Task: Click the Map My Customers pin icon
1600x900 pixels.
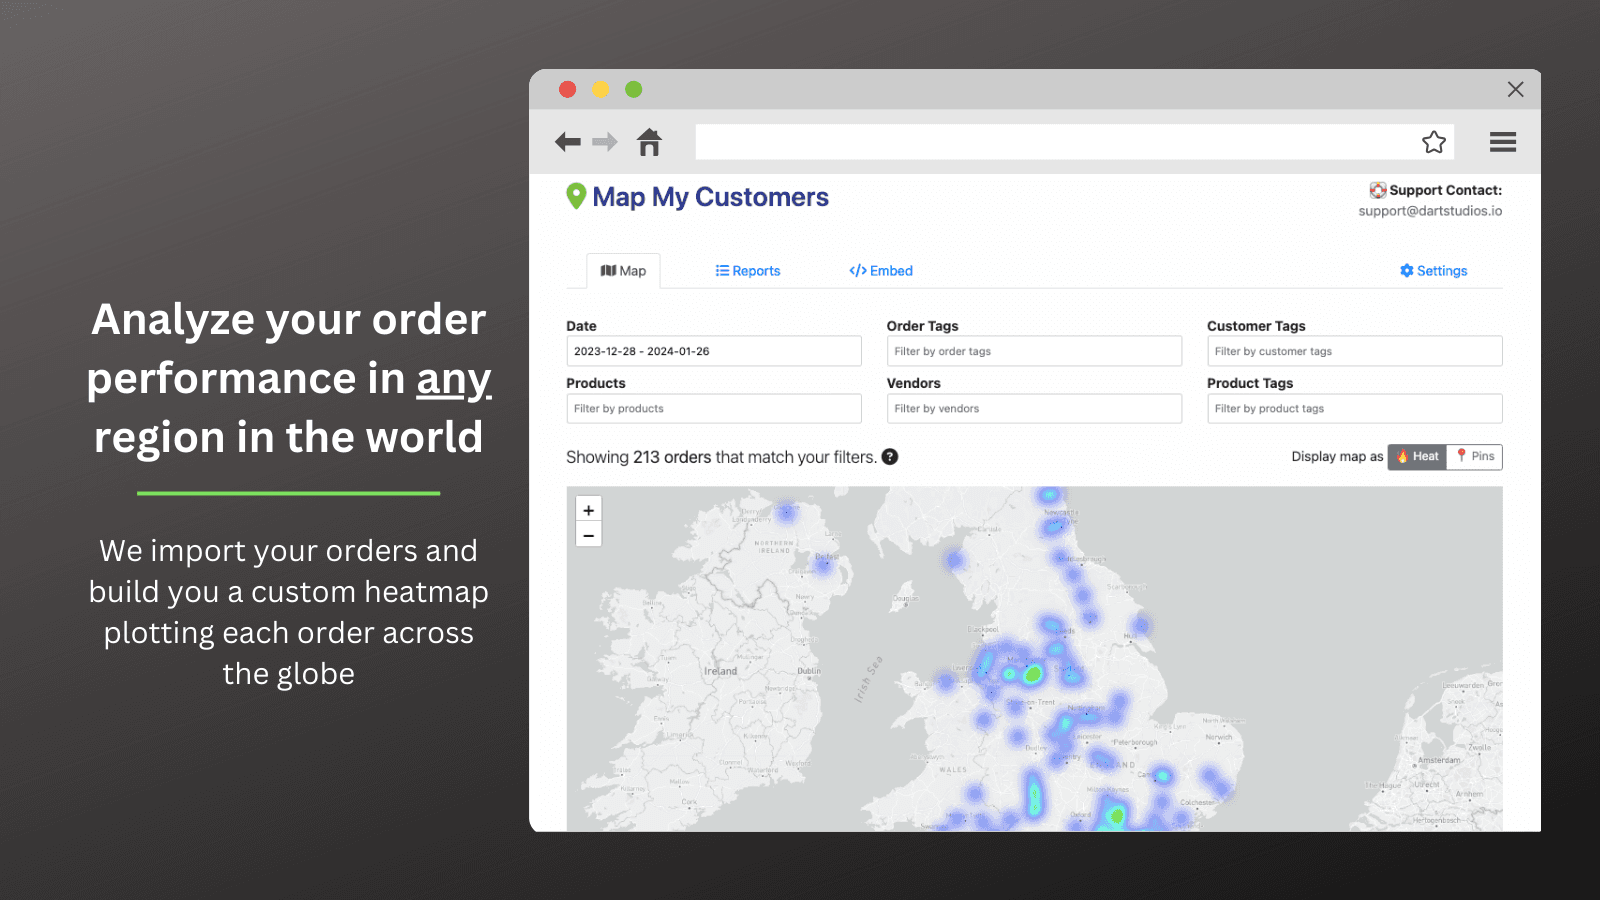Action: tap(576, 196)
